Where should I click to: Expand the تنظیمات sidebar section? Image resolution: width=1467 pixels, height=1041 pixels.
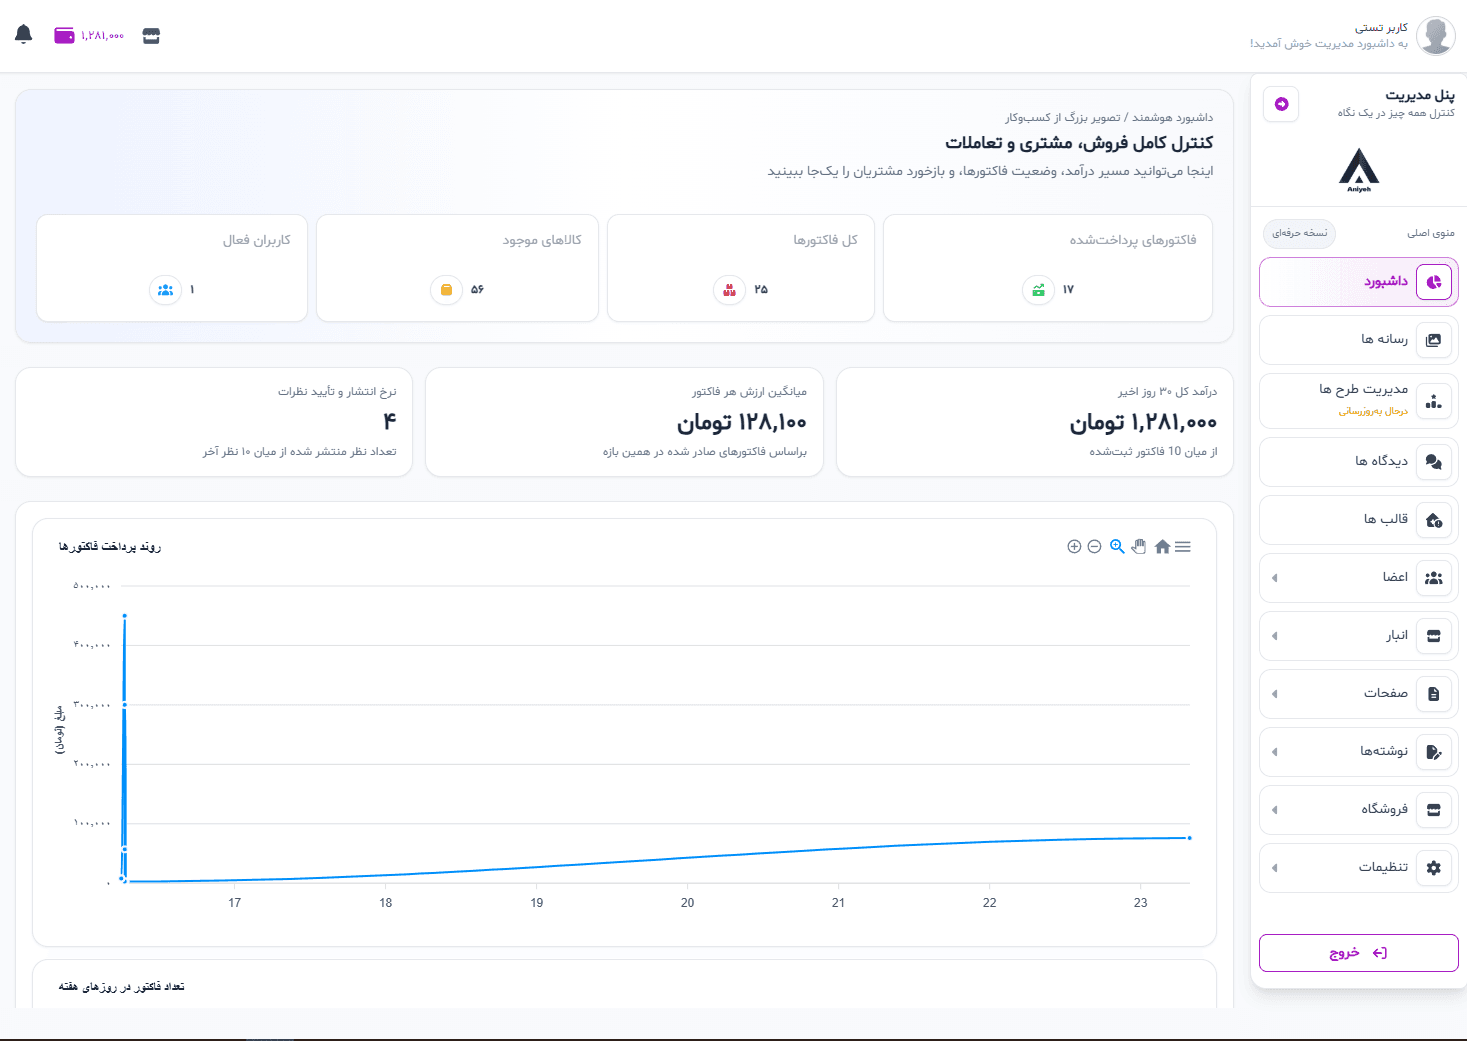coord(1359,868)
